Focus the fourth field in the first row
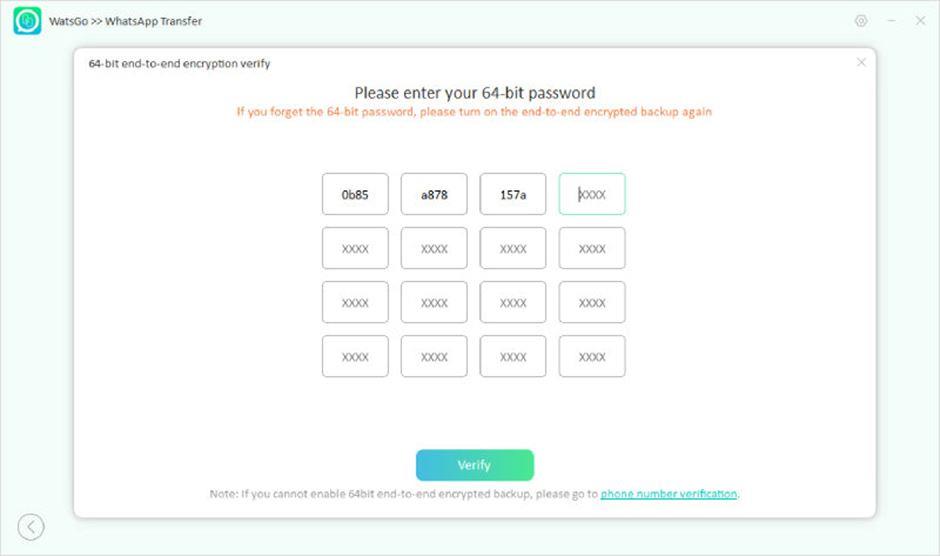This screenshot has height=556, width=940. click(x=592, y=194)
